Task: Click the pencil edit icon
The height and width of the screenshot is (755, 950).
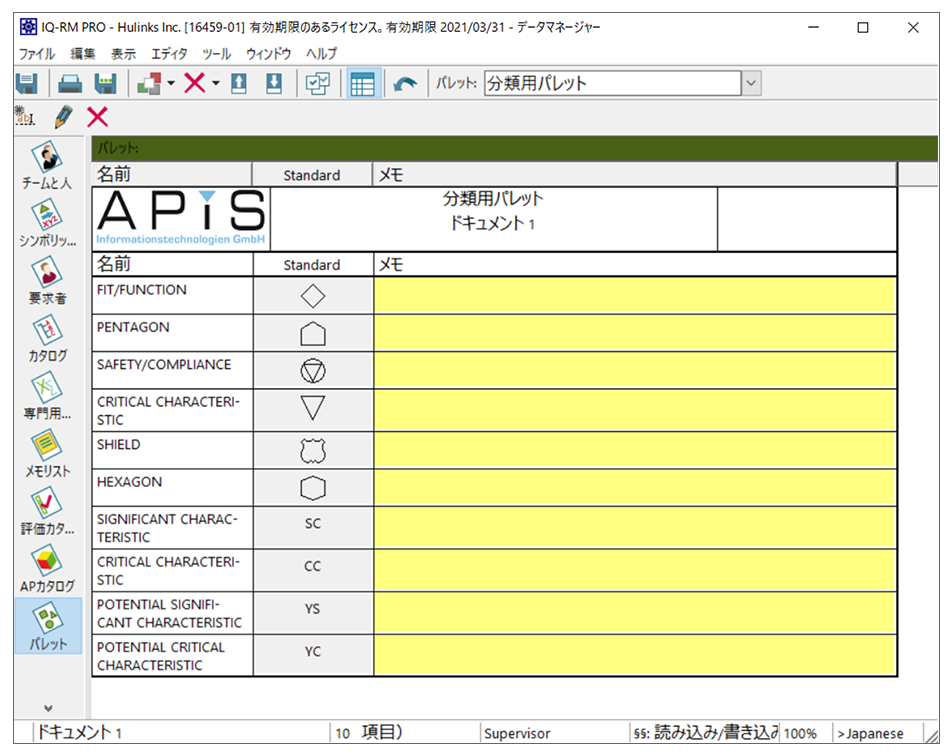Action: coord(63,116)
